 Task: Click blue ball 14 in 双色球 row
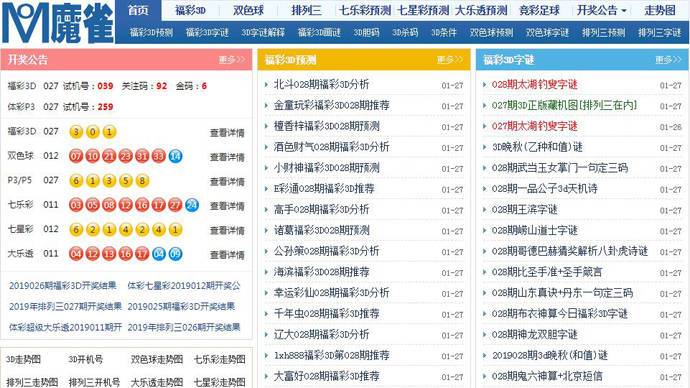pos(175,156)
